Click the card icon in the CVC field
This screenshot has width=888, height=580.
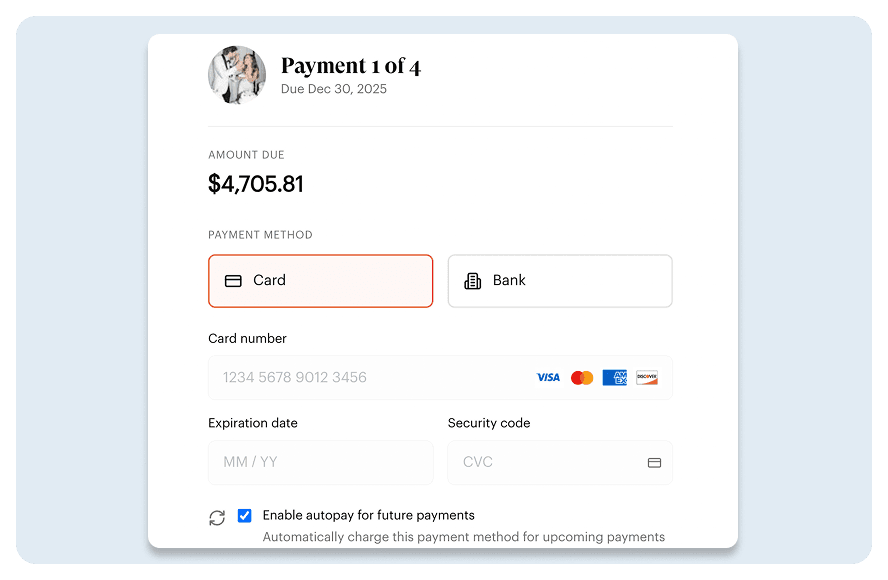click(x=655, y=462)
